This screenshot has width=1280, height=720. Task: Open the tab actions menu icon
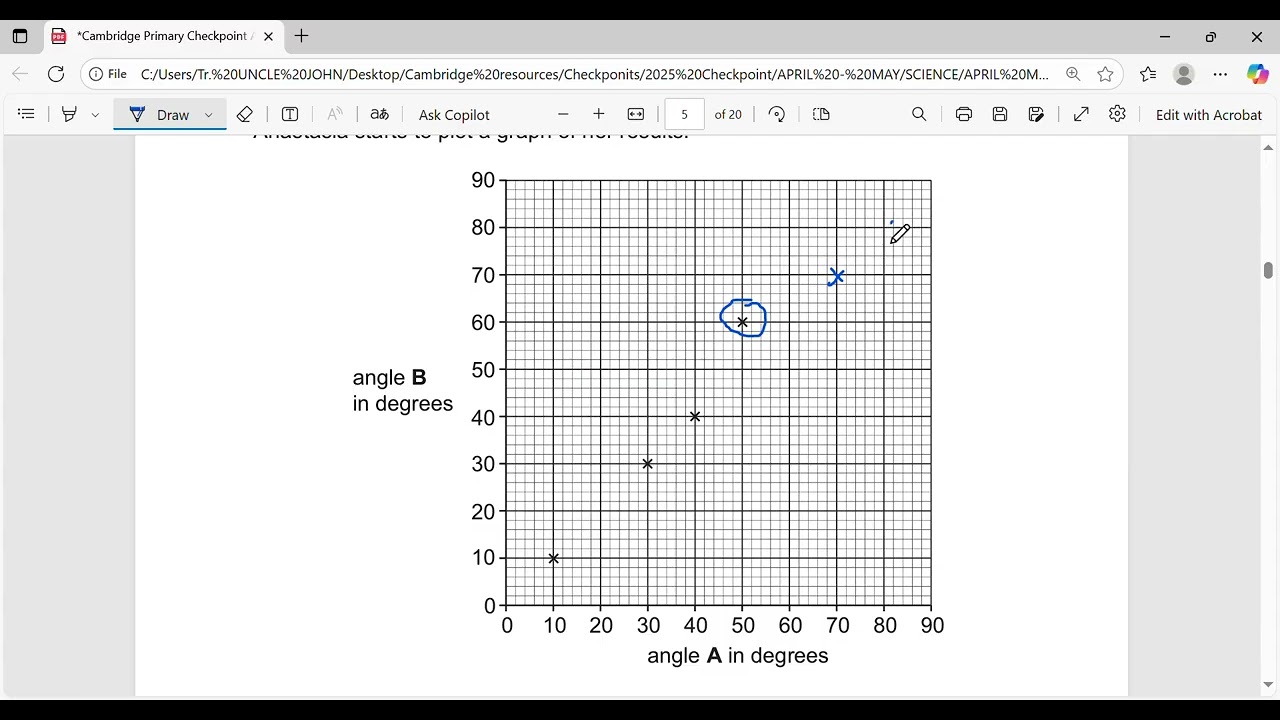(x=20, y=37)
